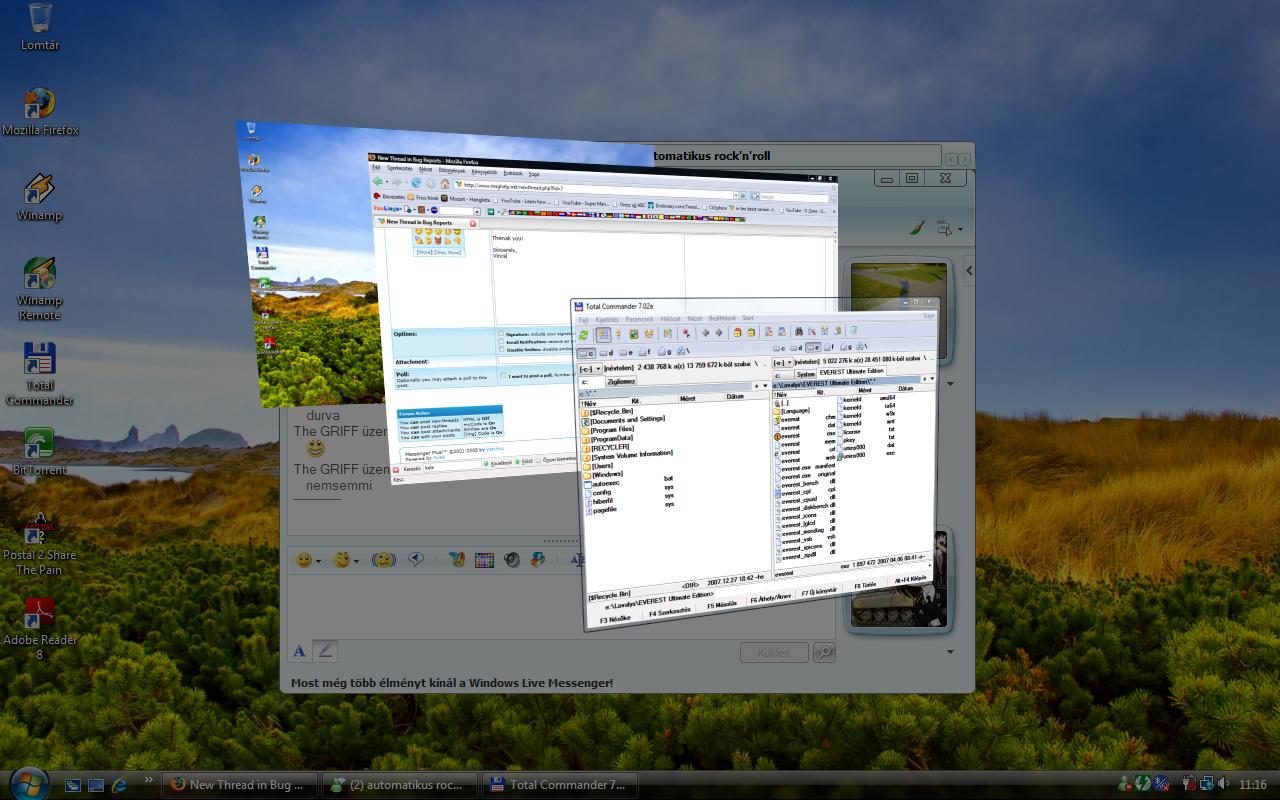
Task: Switch to handwriting mode pen icon
Action: [324, 651]
